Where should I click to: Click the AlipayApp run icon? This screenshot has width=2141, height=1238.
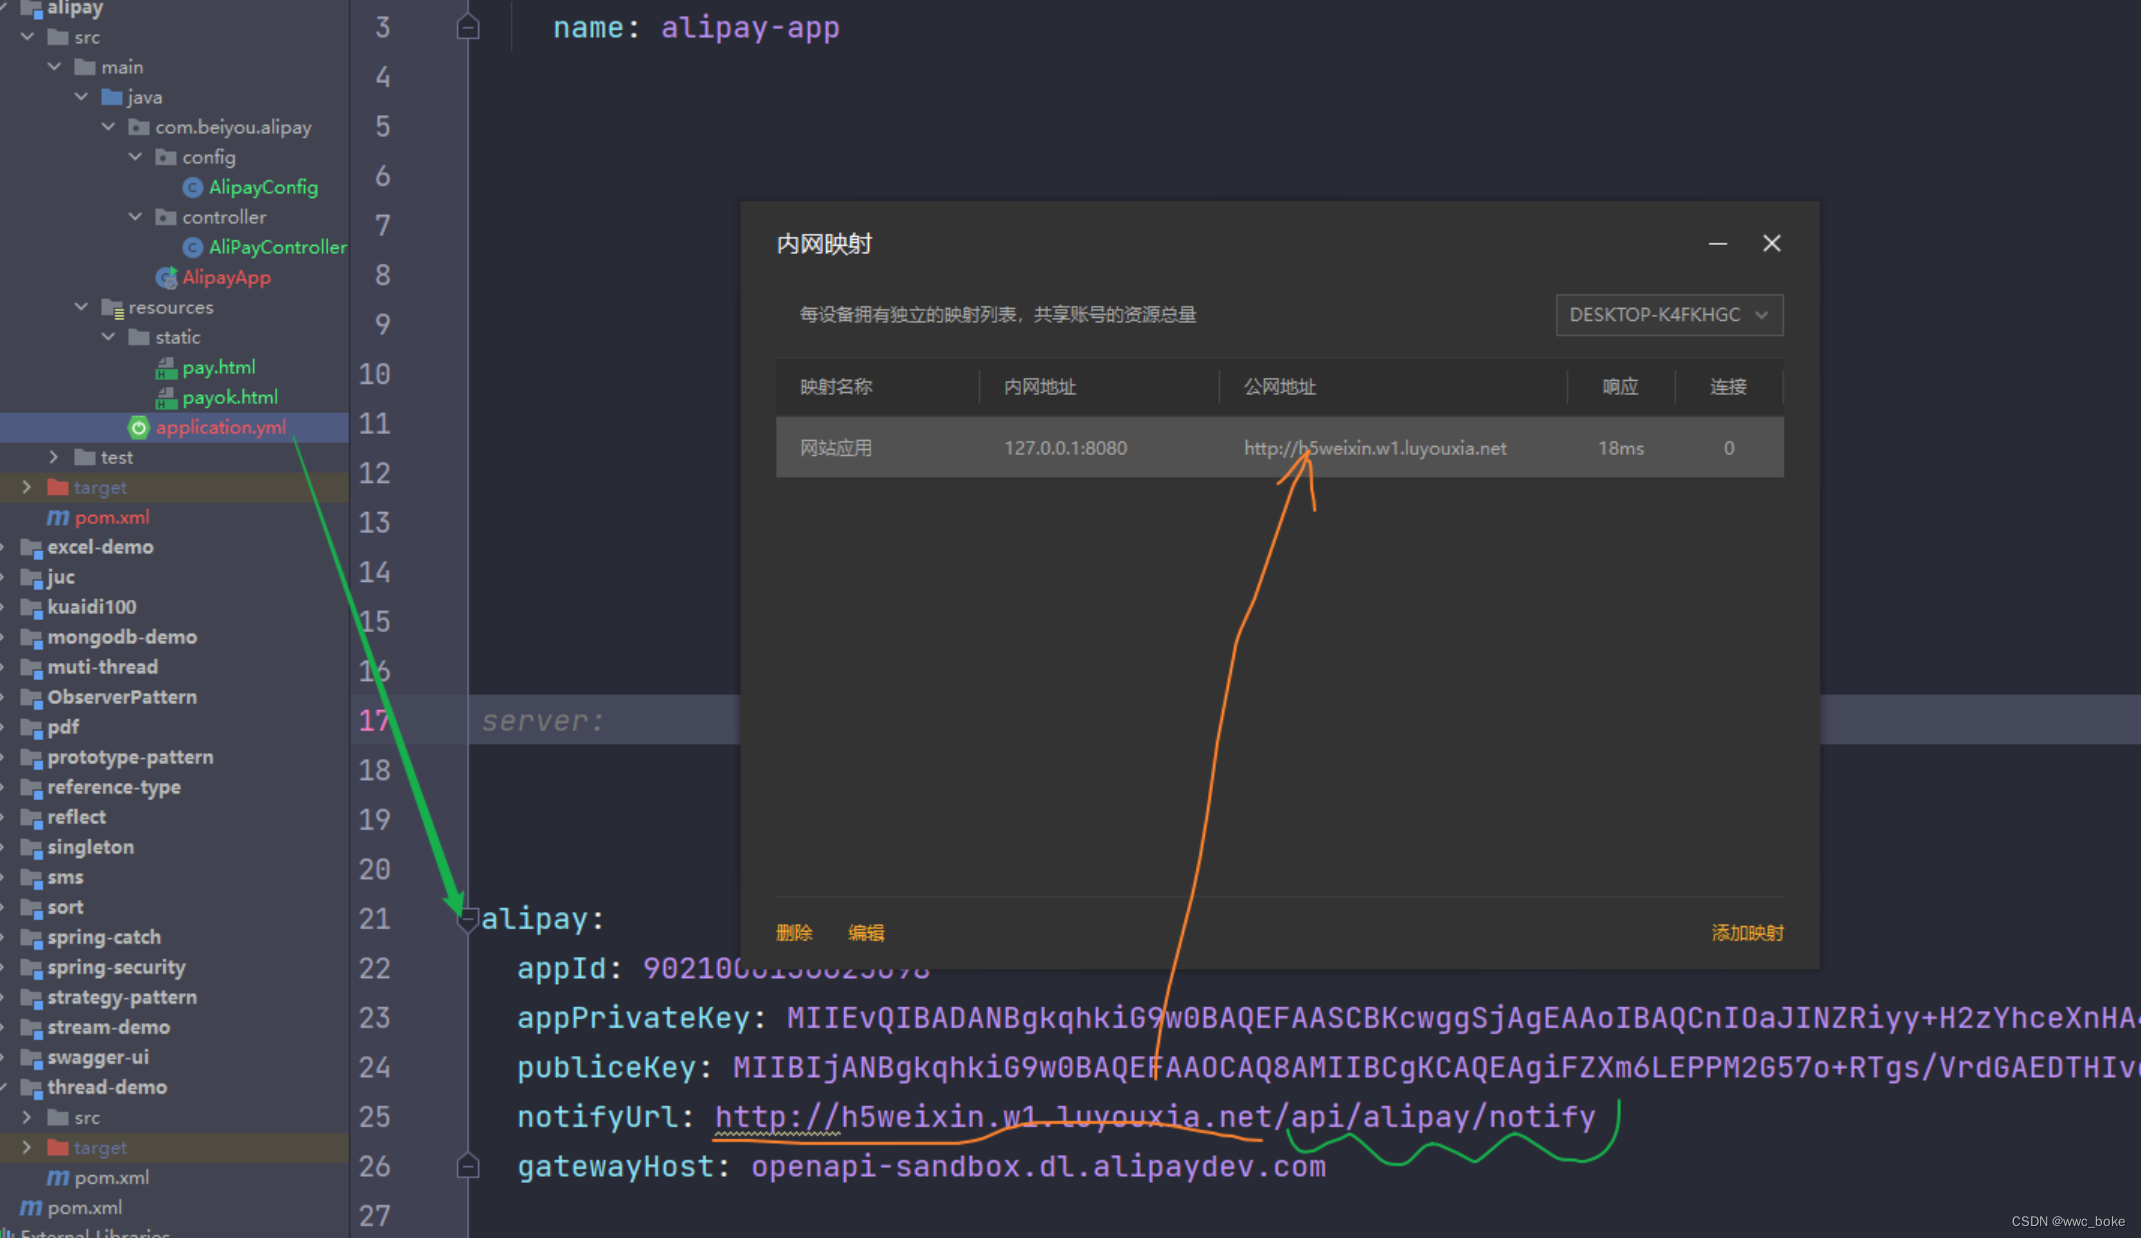[166, 277]
